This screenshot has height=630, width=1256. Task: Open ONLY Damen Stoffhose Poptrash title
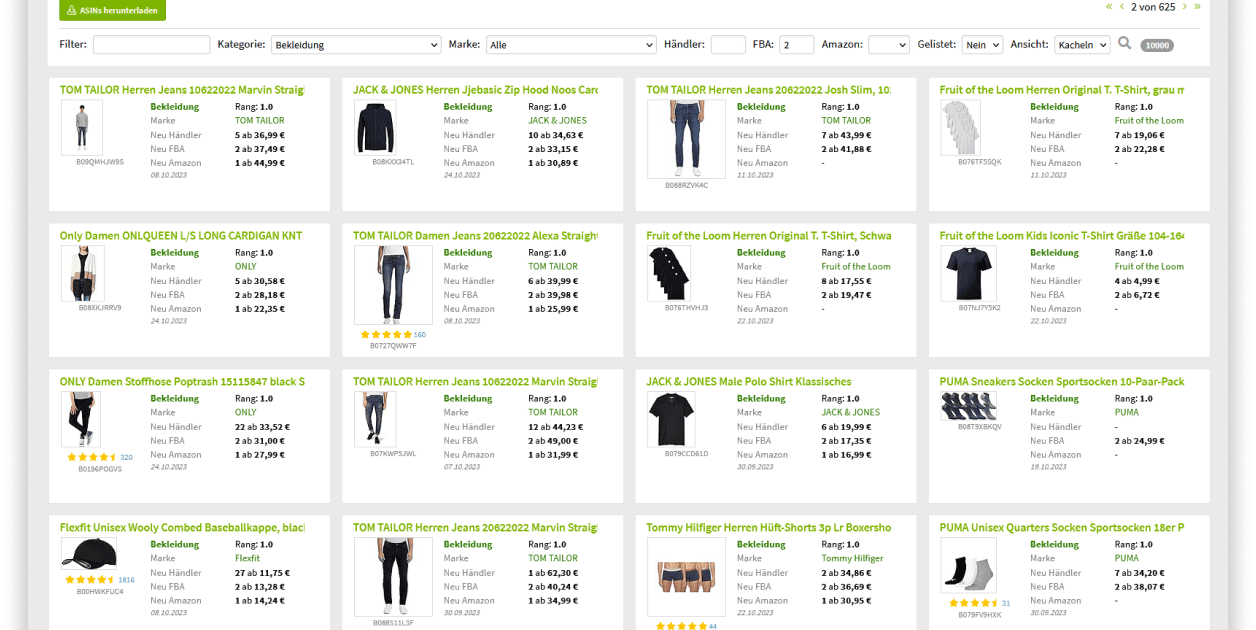coord(182,382)
